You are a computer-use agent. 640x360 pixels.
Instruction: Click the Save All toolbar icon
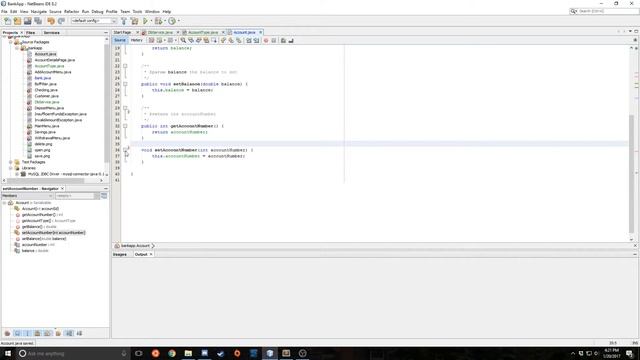pos(38,21)
